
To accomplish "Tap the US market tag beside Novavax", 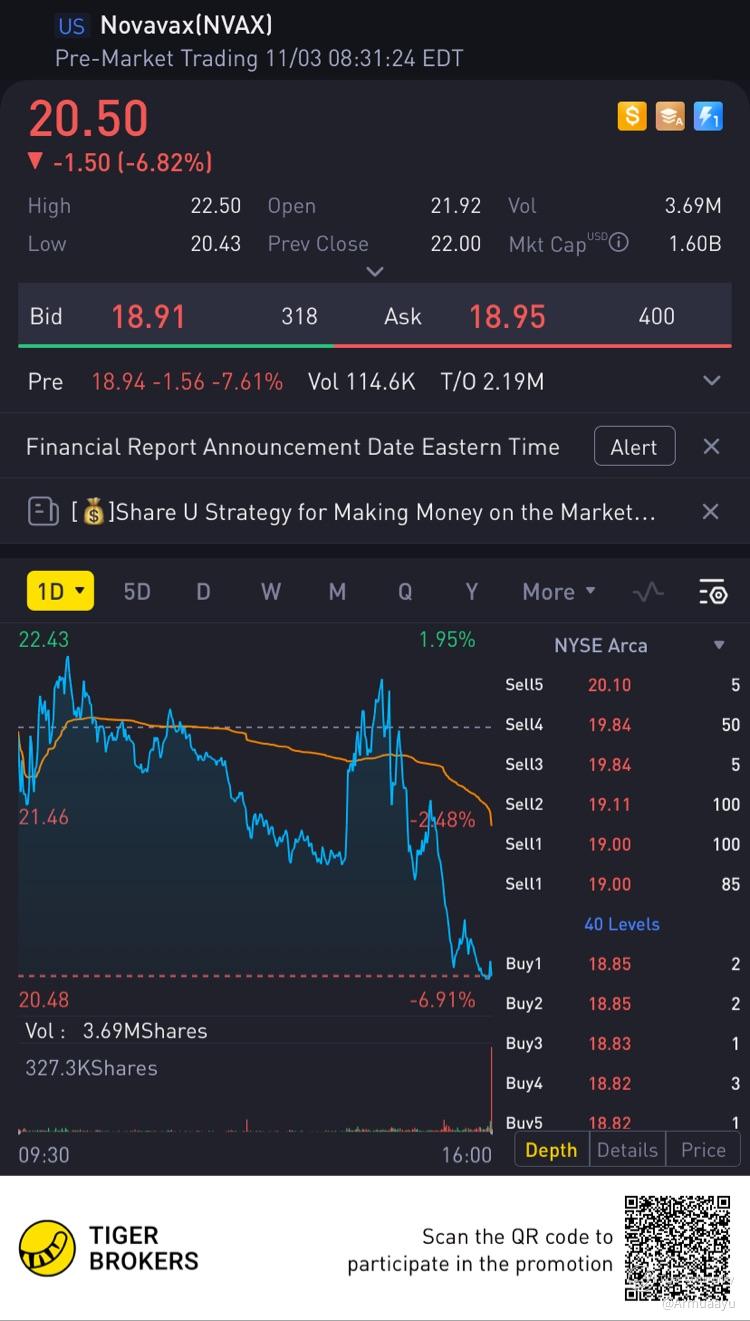I will click(x=72, y=26).
